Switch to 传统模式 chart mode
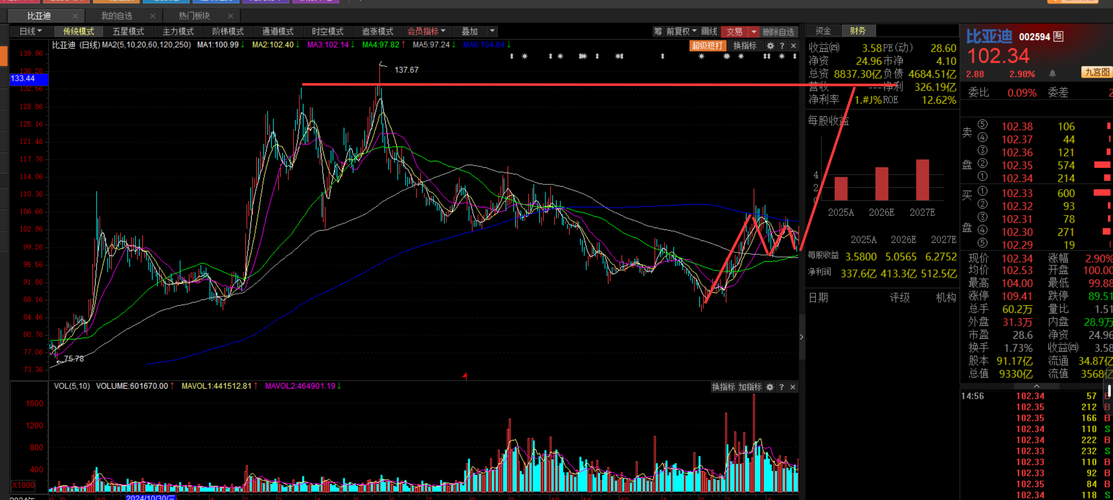 [79, 31]
